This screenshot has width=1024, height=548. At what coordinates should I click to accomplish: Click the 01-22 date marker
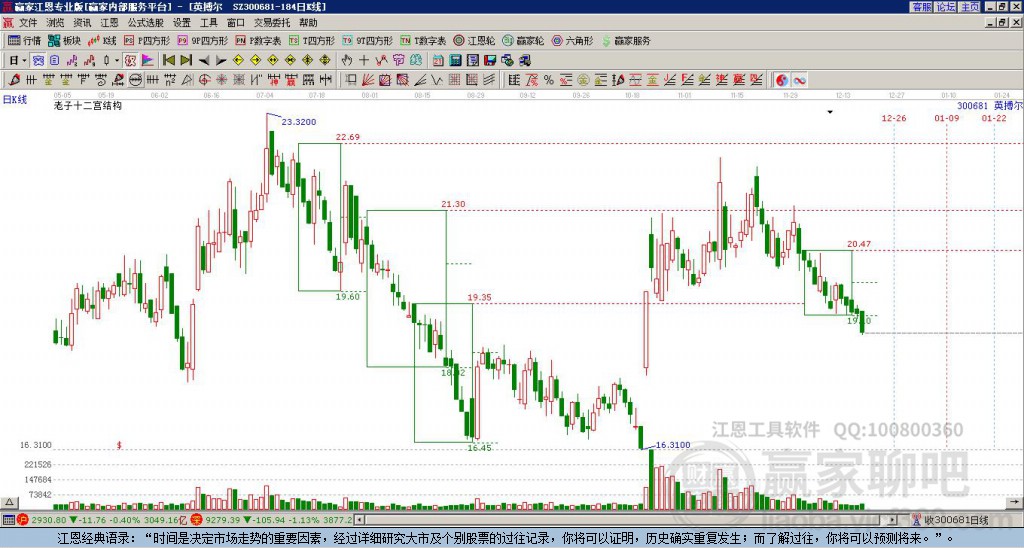click(x=994, y=118)
